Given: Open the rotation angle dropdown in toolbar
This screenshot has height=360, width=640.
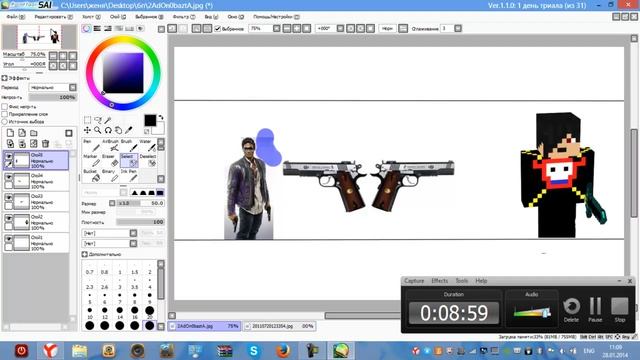Looking at the screenshot, I should (340, 29).
